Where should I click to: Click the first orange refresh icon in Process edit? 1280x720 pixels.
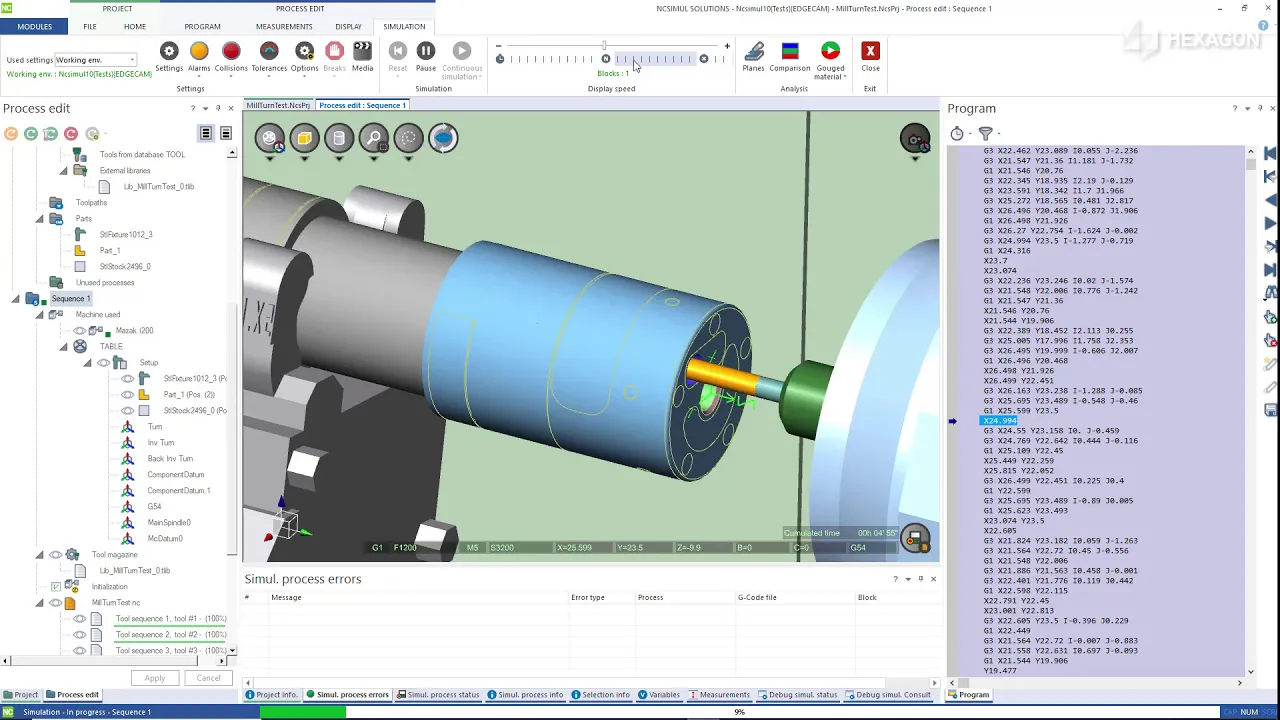click(11, 134)
